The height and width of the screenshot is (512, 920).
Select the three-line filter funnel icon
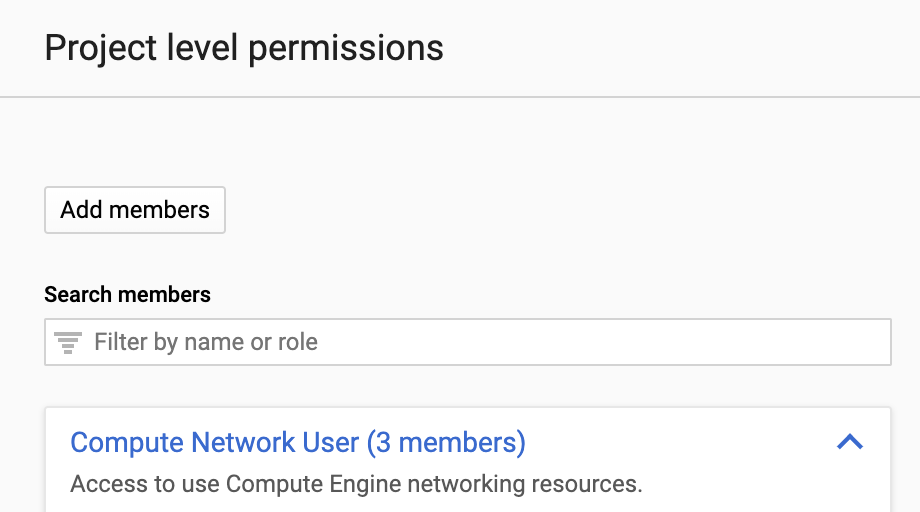tap(68, 343)
